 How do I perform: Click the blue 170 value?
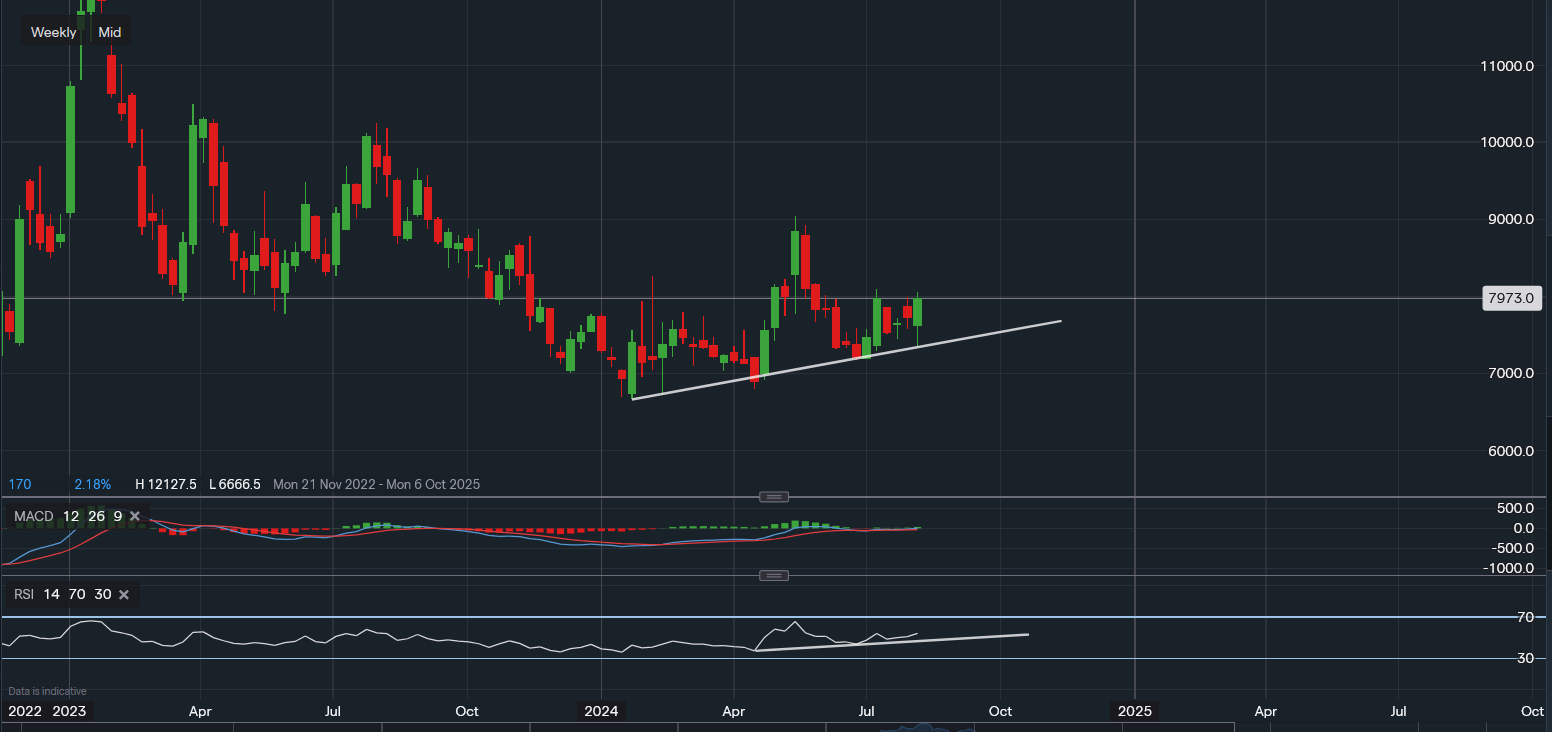pos(19,484)
